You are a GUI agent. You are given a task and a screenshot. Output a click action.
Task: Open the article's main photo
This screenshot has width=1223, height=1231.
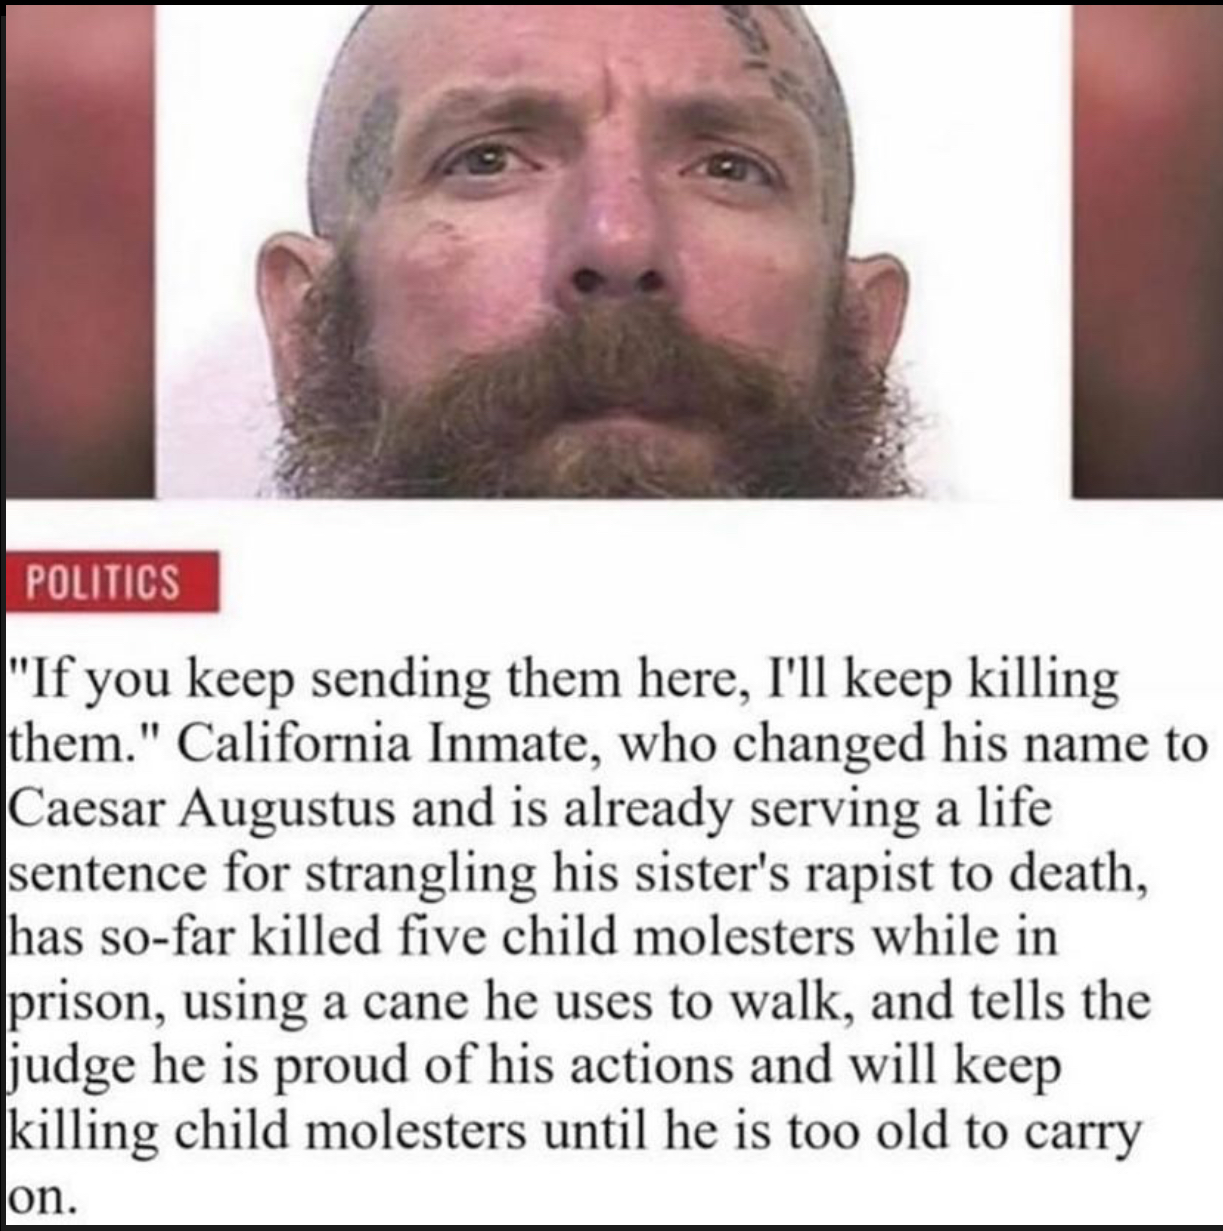613,251
